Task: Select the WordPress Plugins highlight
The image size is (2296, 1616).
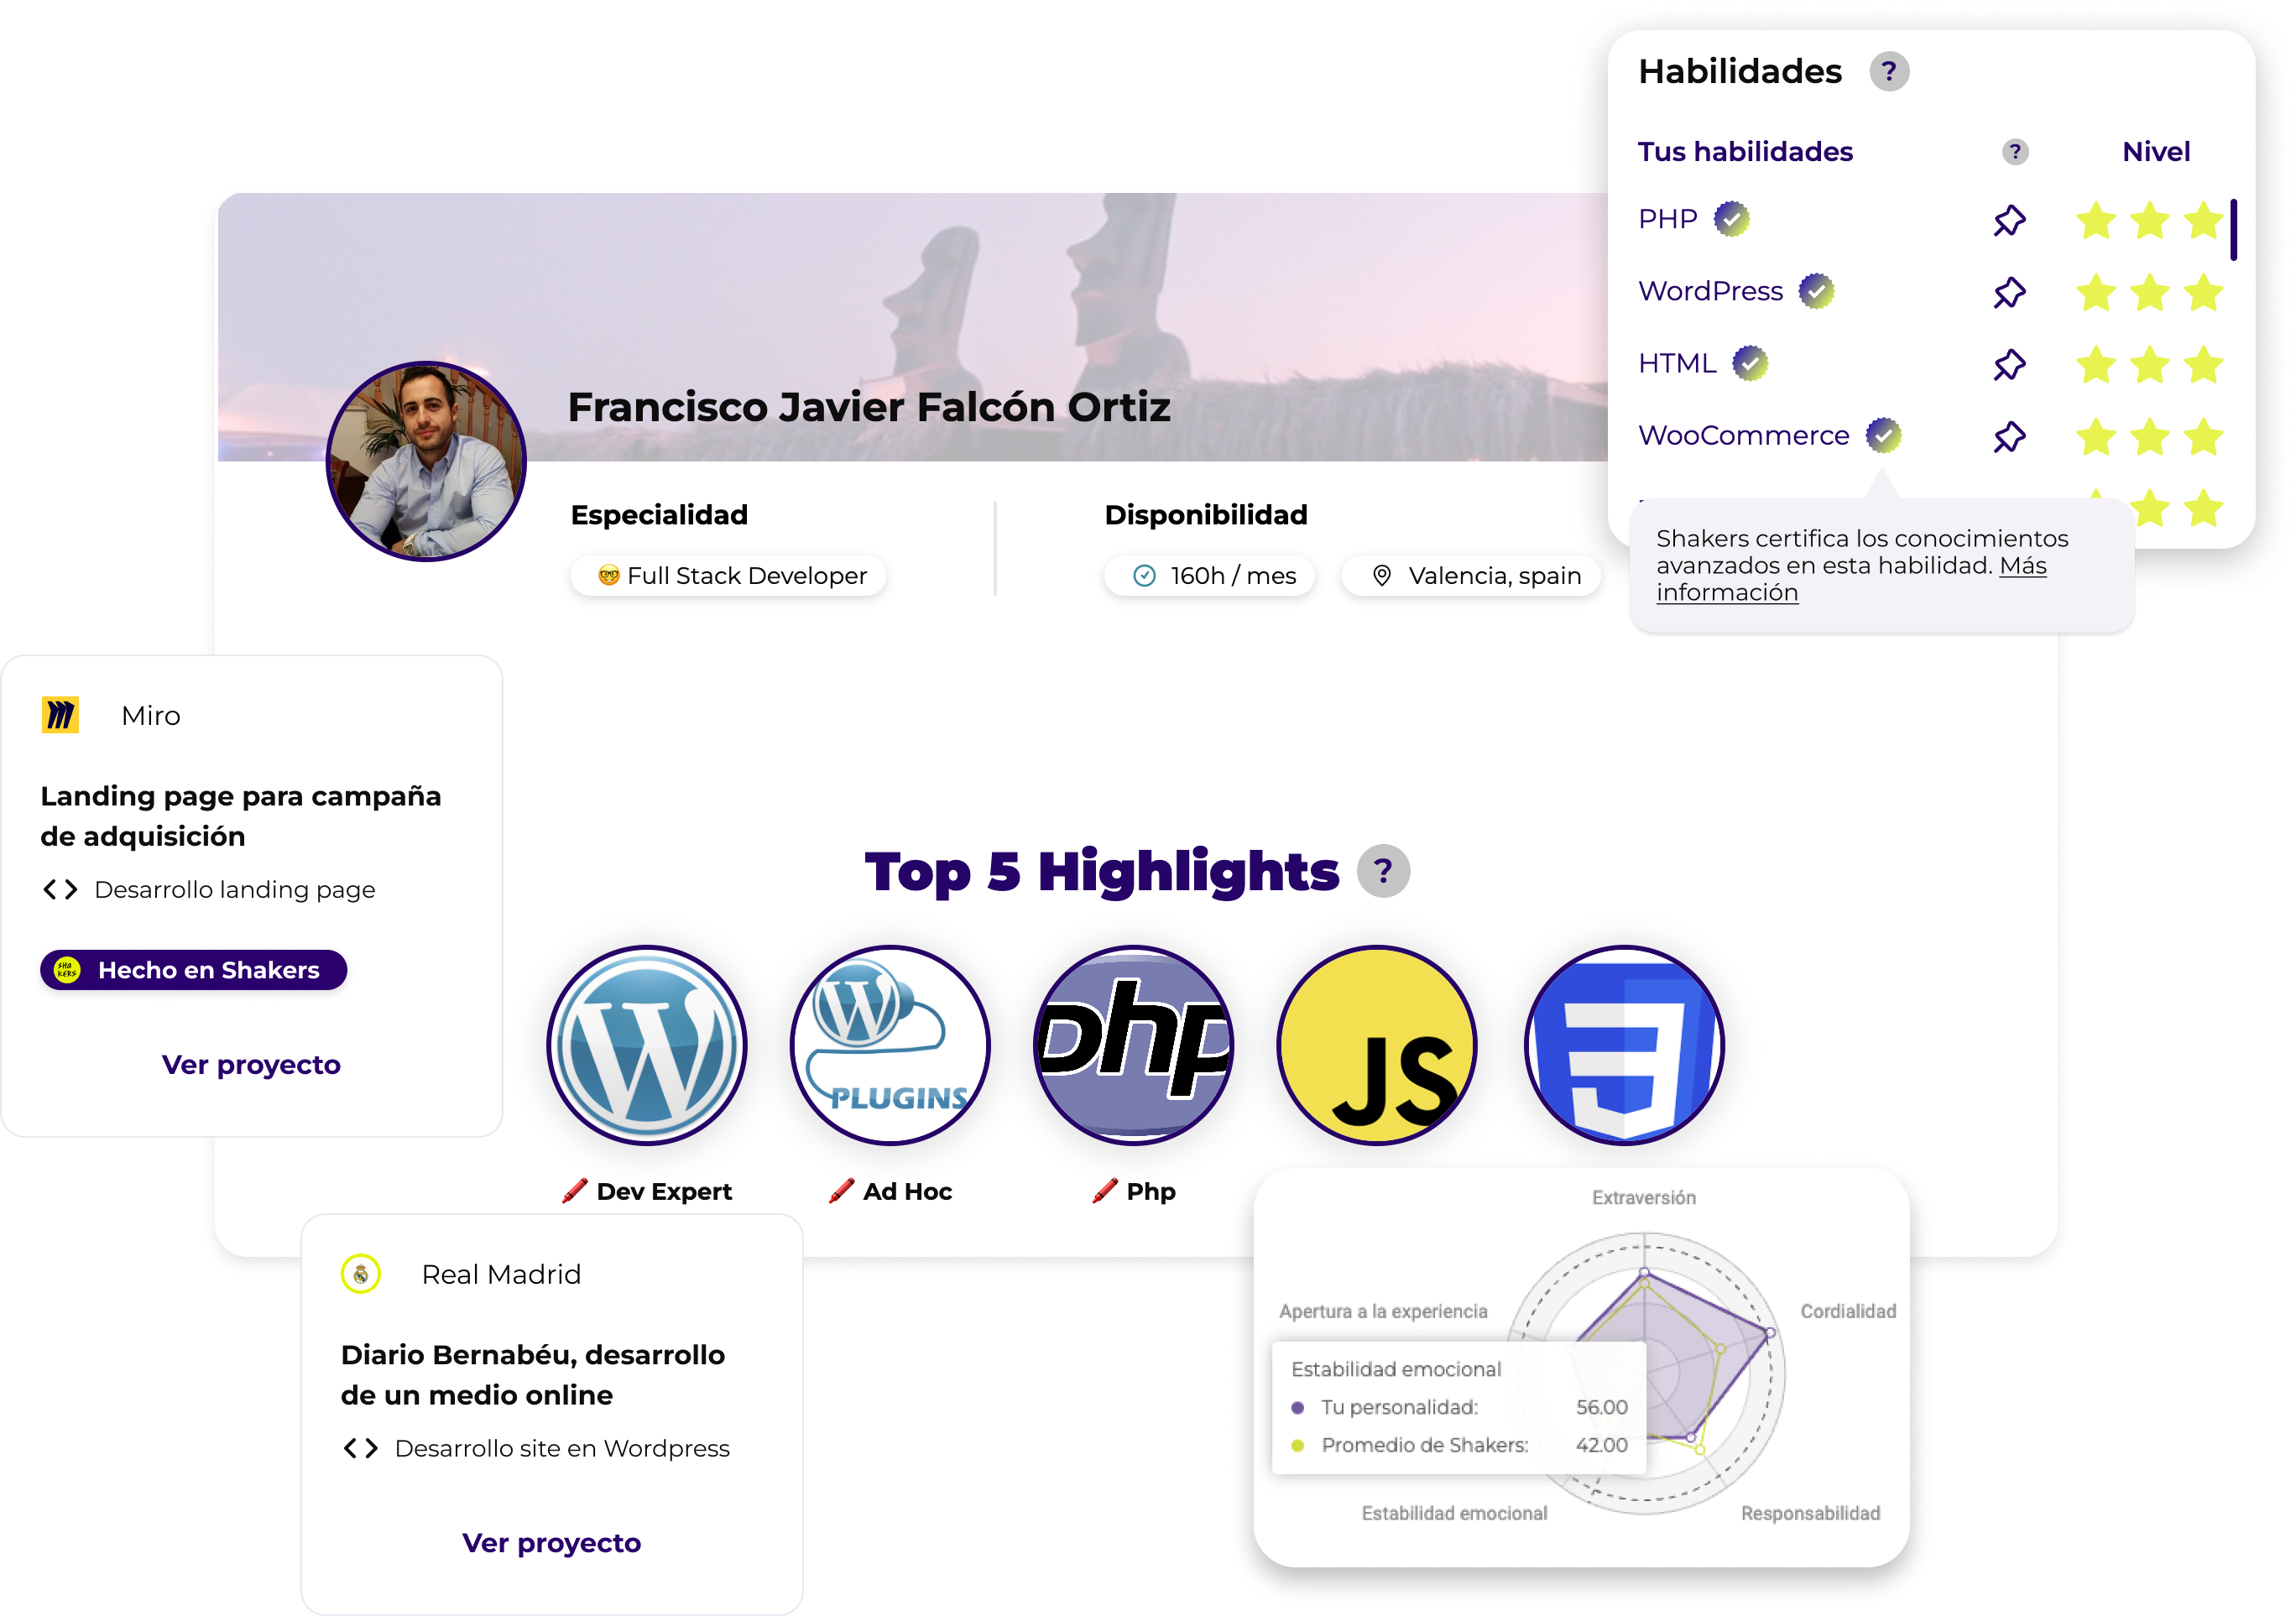Action: pos(890,1045)
